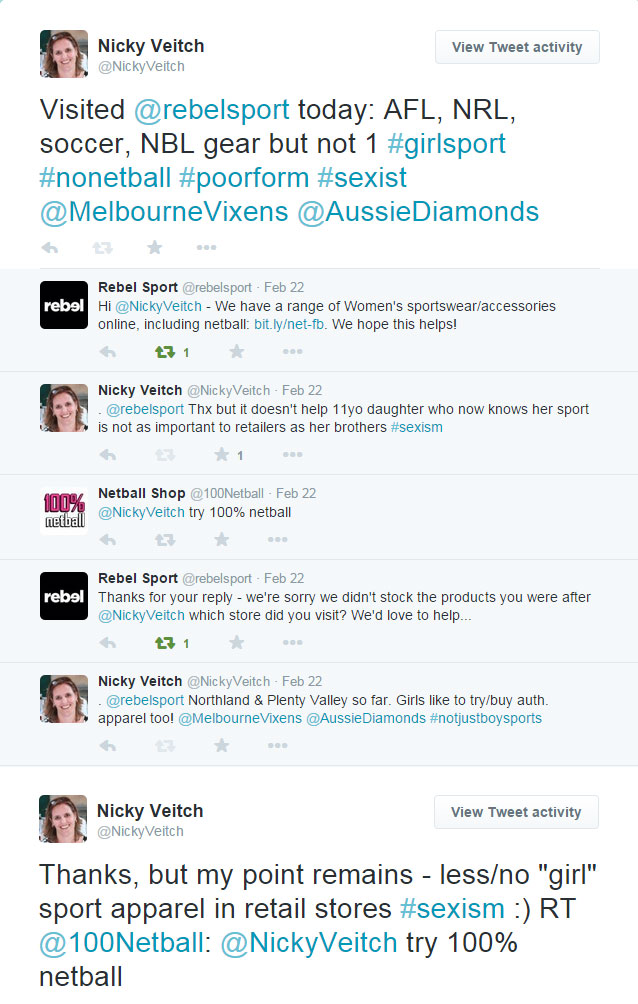Reply to the Northland & Plenty Valley tweet
Image resolution: width=638 pixels, height=1004 pixels.
[108, 745]
